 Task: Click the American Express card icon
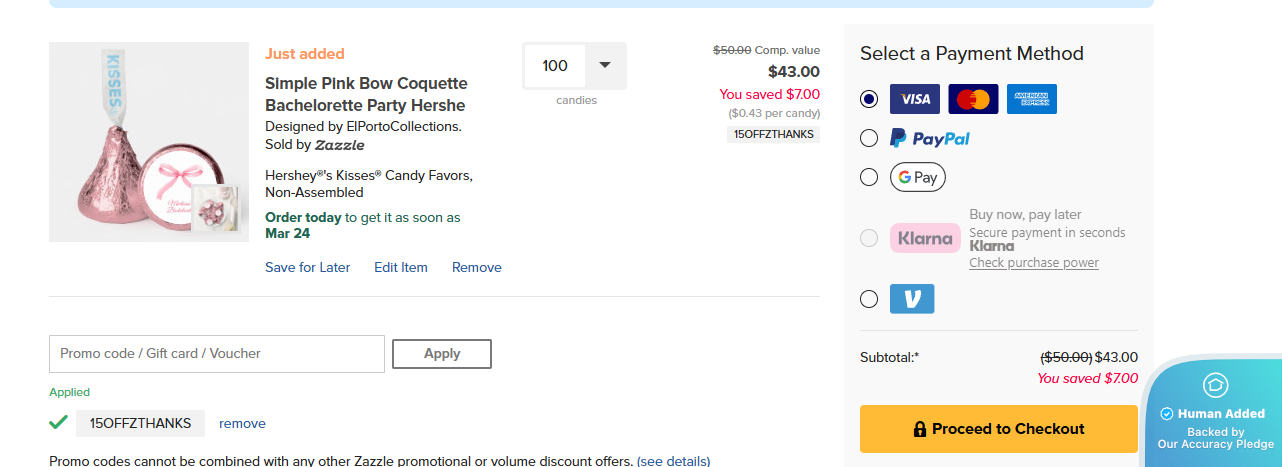coord(1031,99)
